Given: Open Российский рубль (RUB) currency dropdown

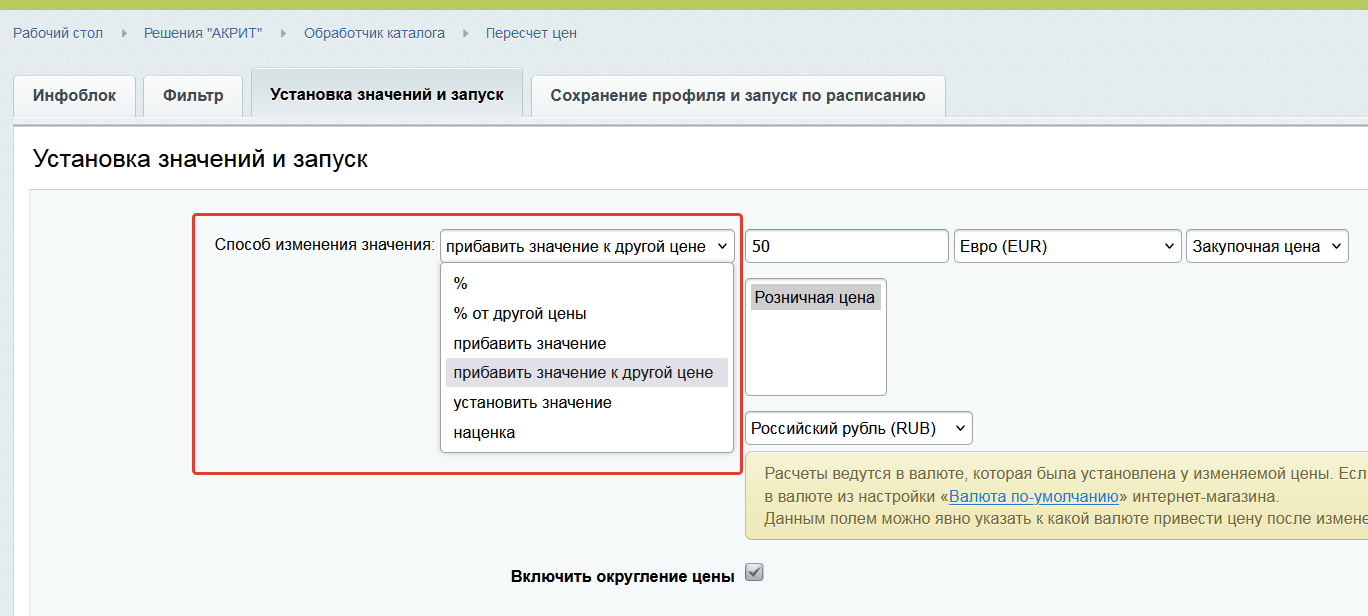Looking at the screenshot, I should (x=858, y=429).
